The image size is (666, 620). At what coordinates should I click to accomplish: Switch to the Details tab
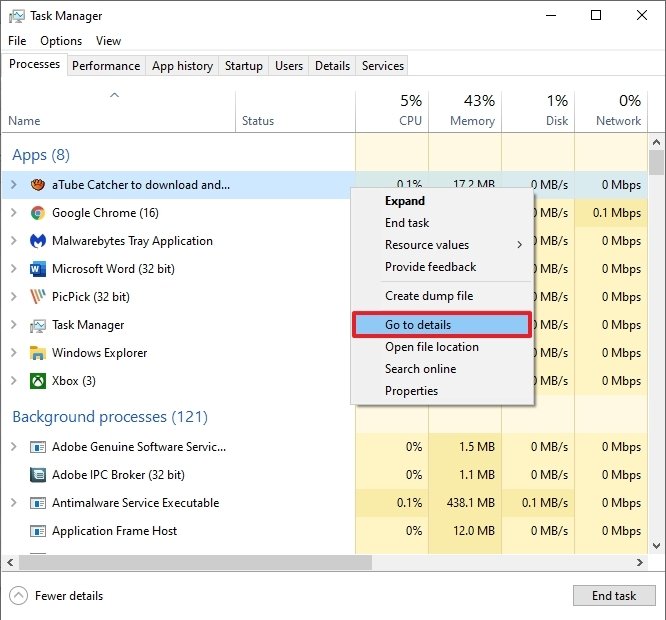coord(333,66)
